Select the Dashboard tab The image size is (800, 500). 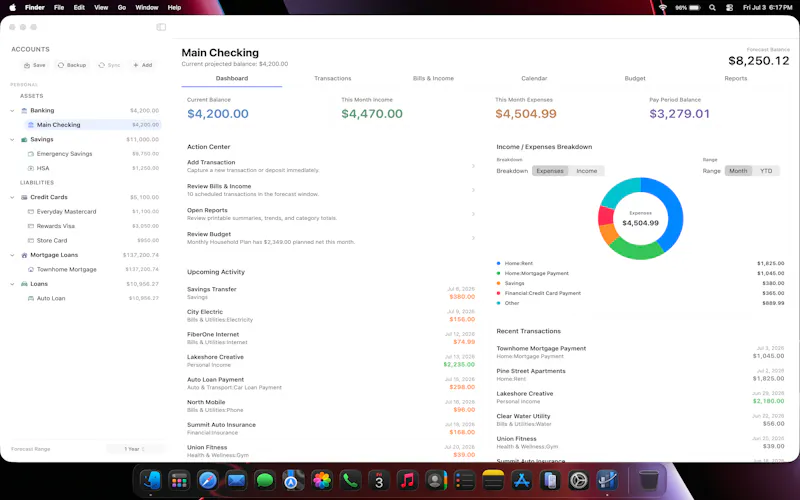232,78
